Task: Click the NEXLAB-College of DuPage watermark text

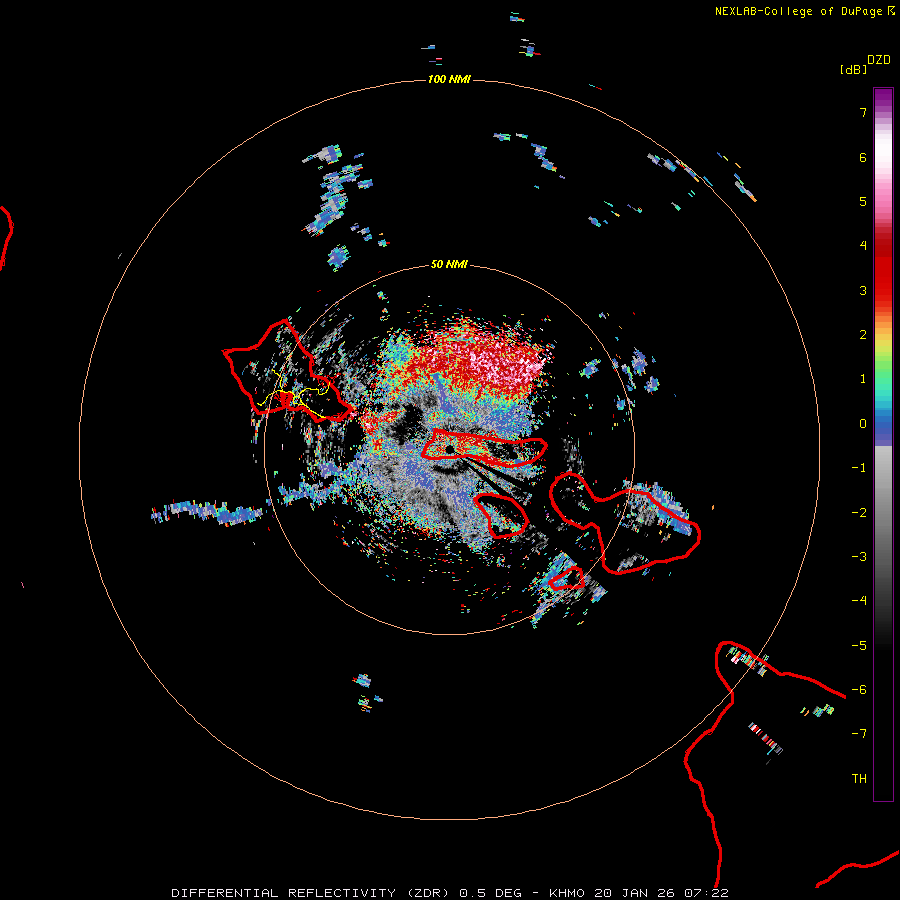Action: coord(798,11)
